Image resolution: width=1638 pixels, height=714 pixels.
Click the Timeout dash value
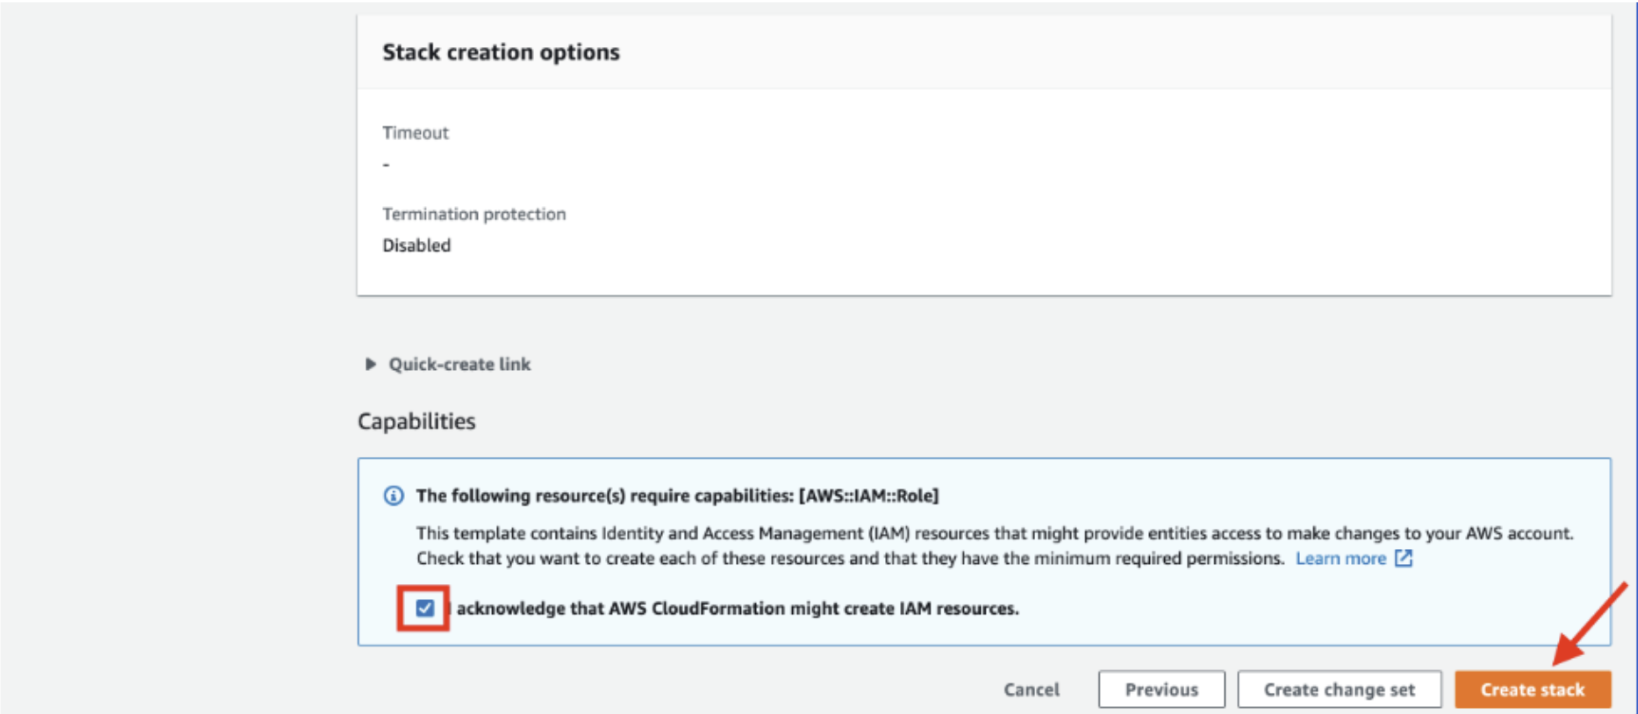click(x=386, y=164)
